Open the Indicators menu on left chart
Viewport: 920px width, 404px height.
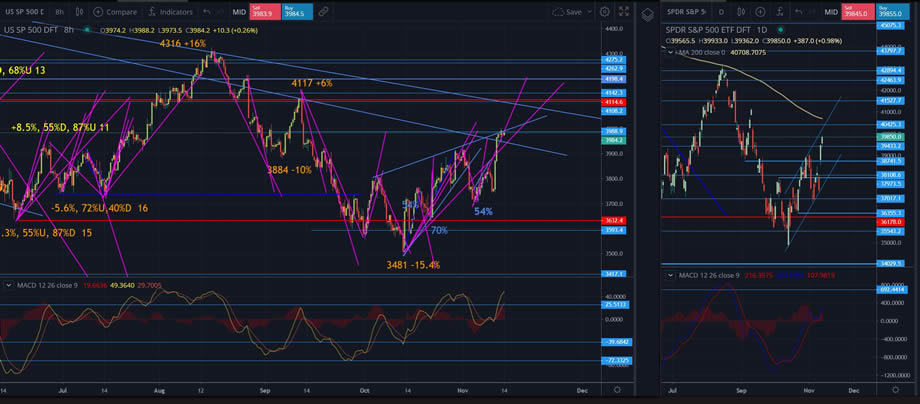pyautogui.click(x=172, y=12)
